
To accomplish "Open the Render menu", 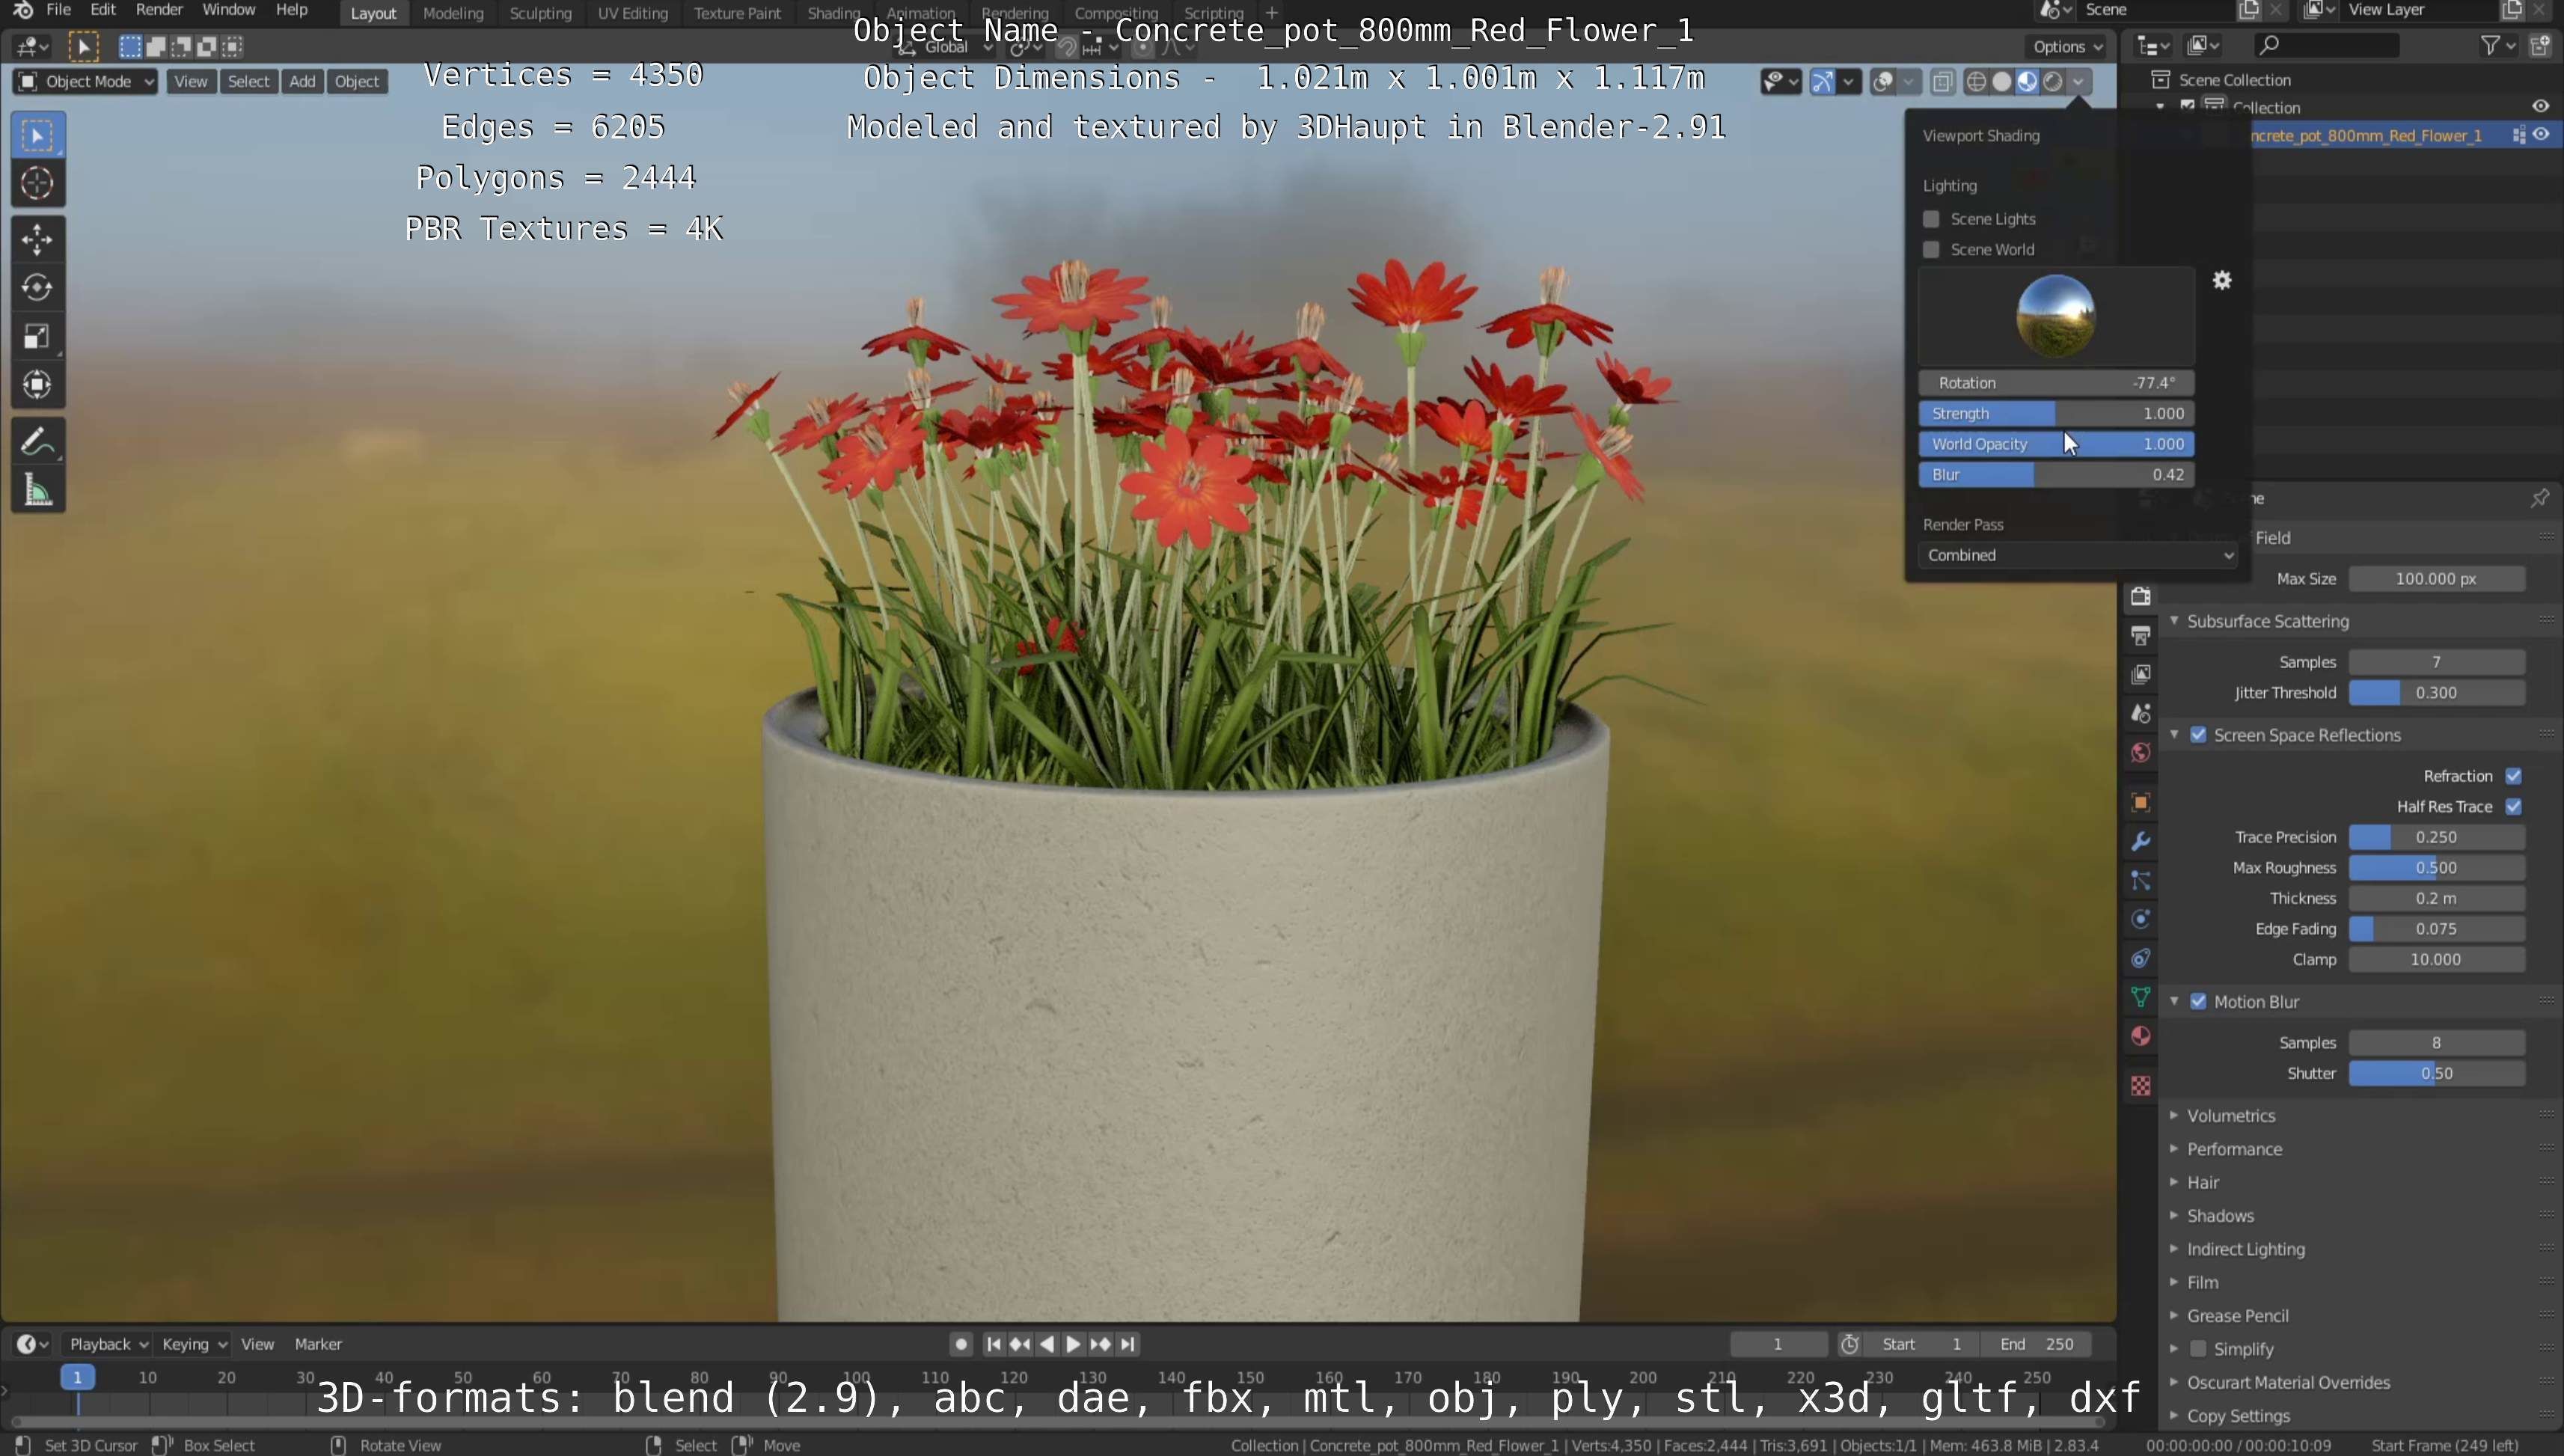I will point(159,10).
